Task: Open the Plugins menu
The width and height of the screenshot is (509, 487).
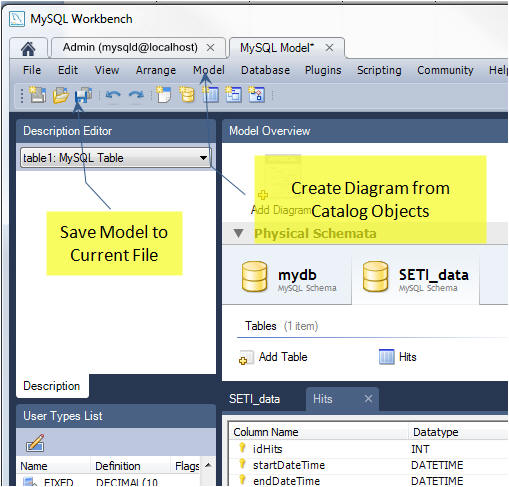Action: click(323, 70)
